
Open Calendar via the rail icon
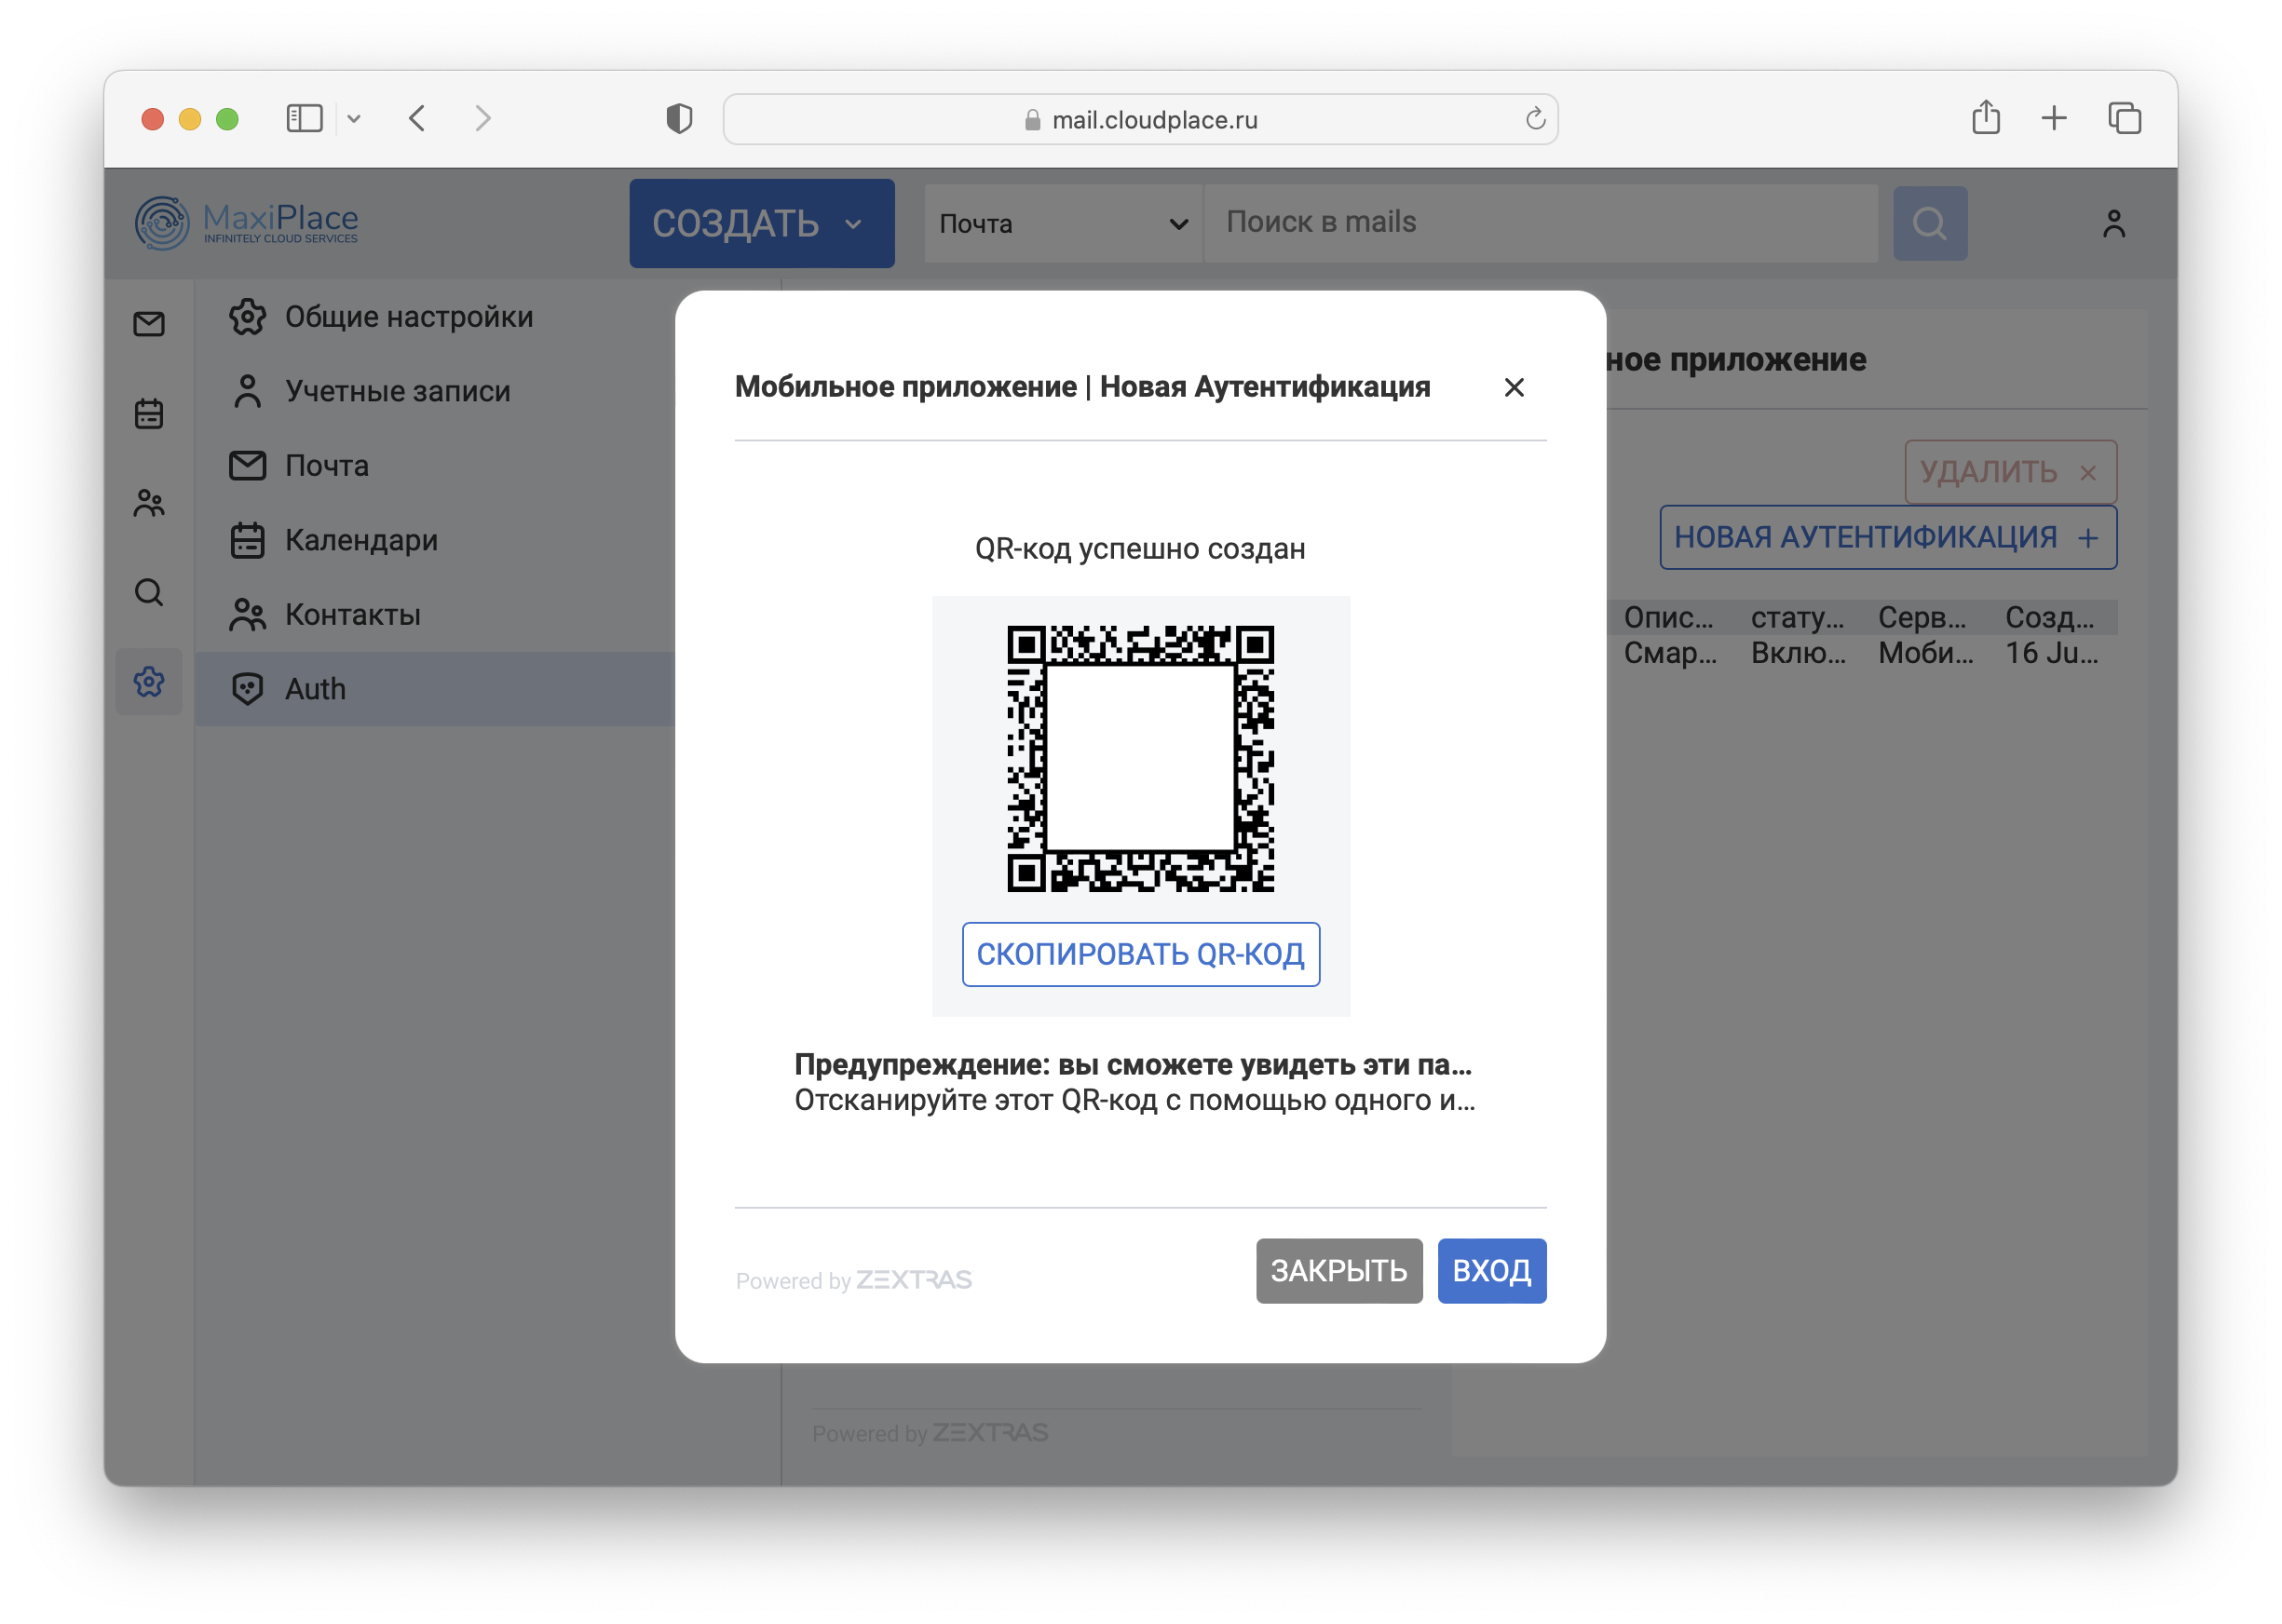click(x=149, y=413)
